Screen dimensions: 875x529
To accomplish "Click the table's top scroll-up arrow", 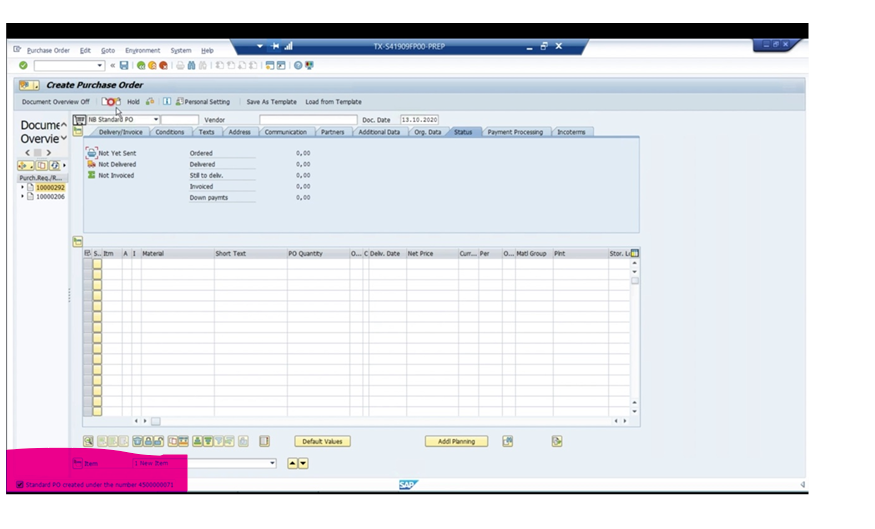I will pos(634,263).
